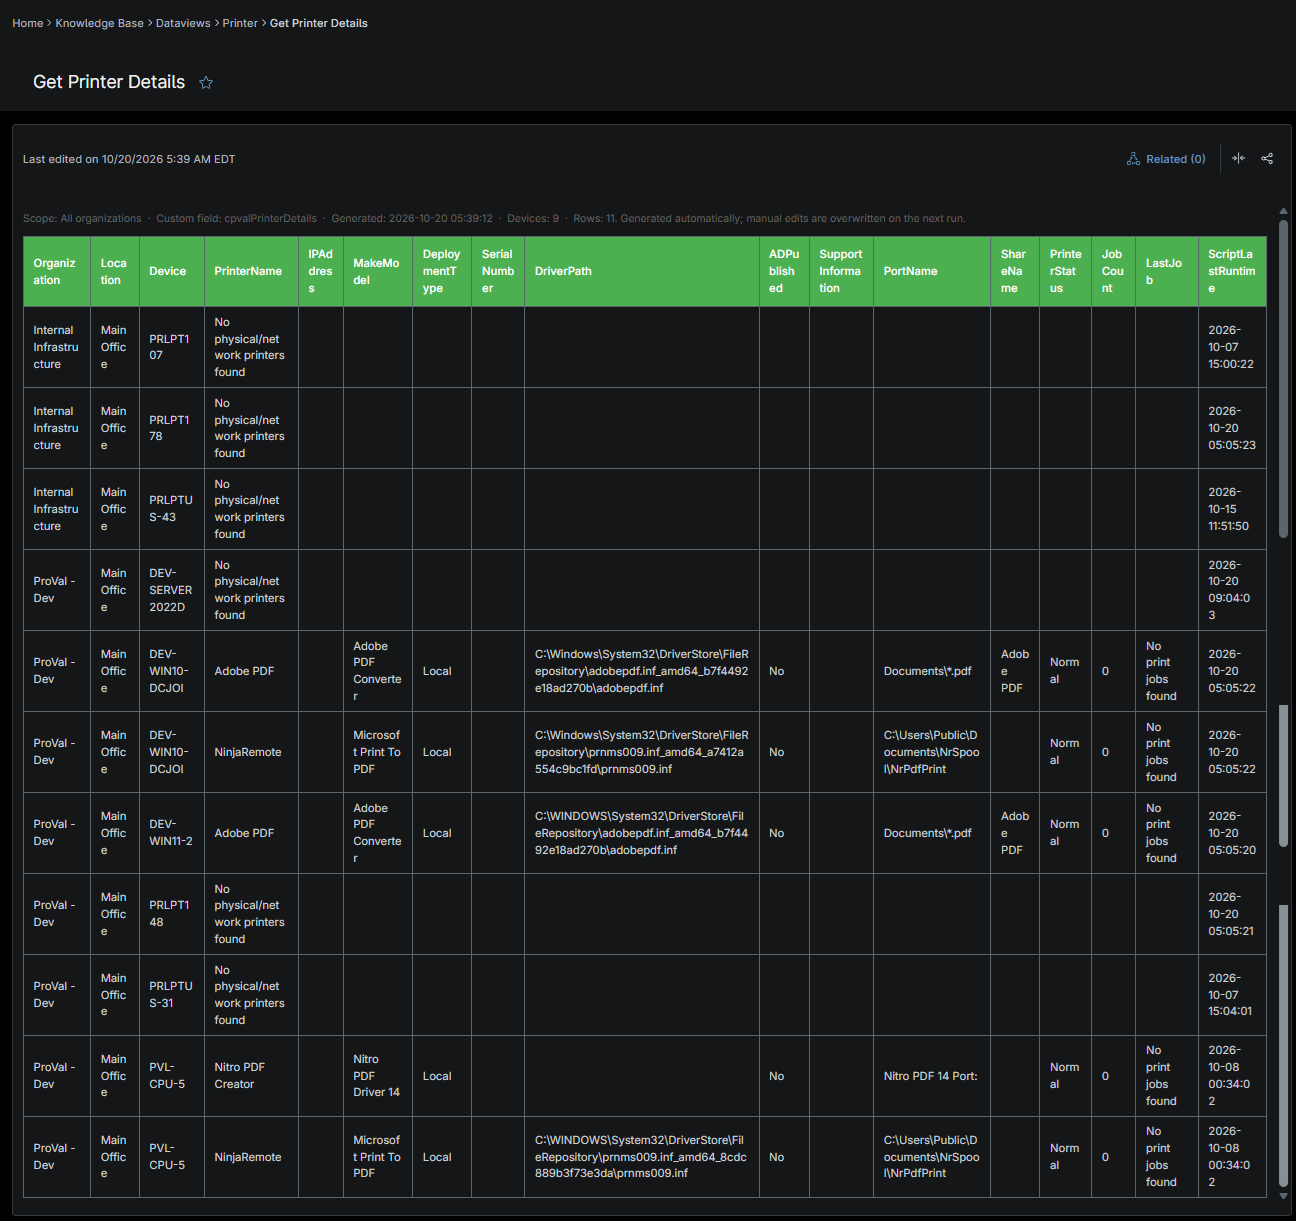The width and height of the screenshot is (1296, 1221).
Task: Select the PRLPTUS-31 device cell
Action: [172, 995]
